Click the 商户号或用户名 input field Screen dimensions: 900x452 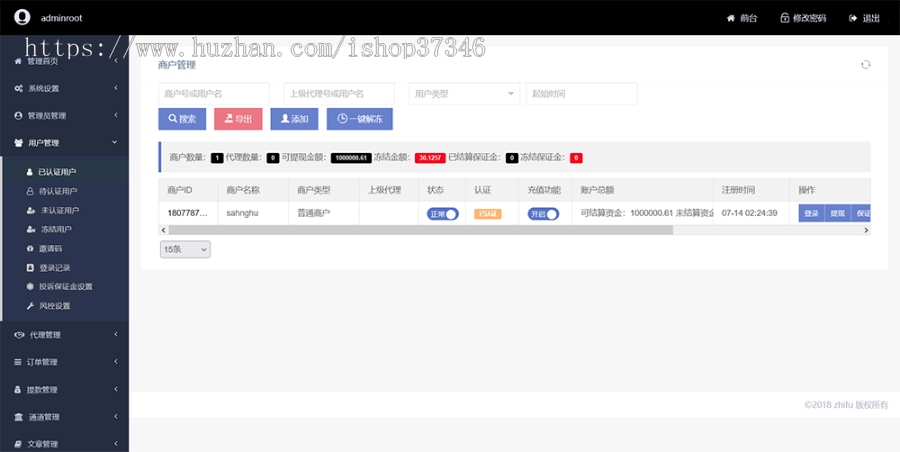click(214, 94)
